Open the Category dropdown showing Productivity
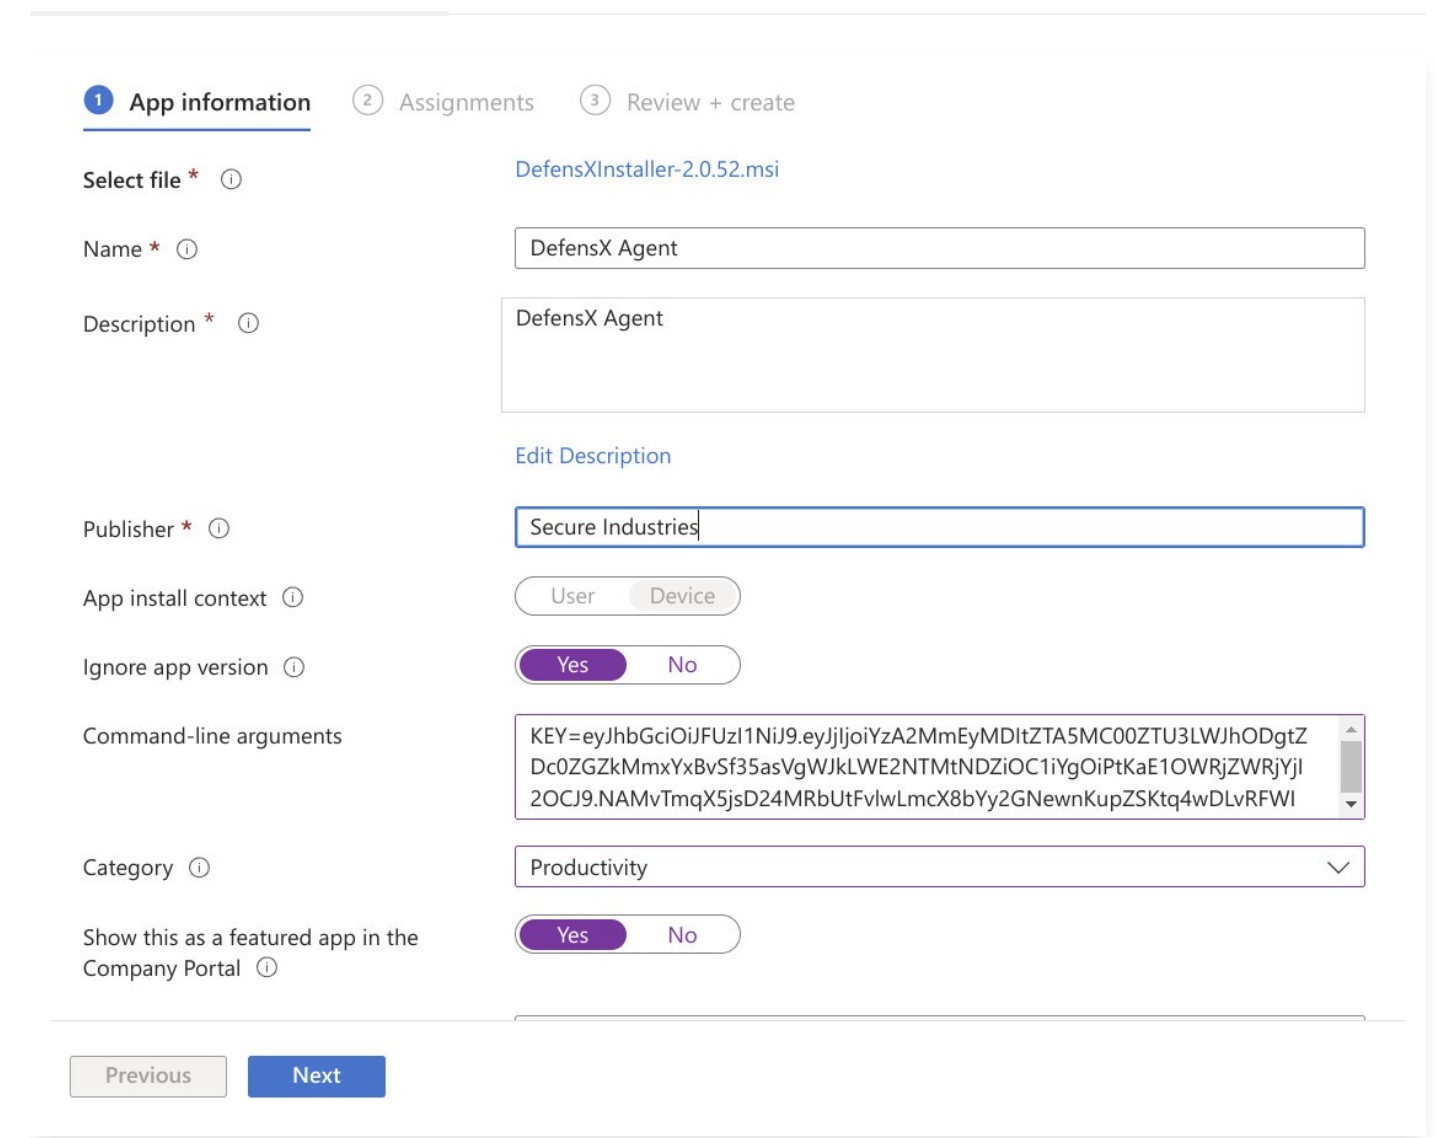 coord(940,867)
